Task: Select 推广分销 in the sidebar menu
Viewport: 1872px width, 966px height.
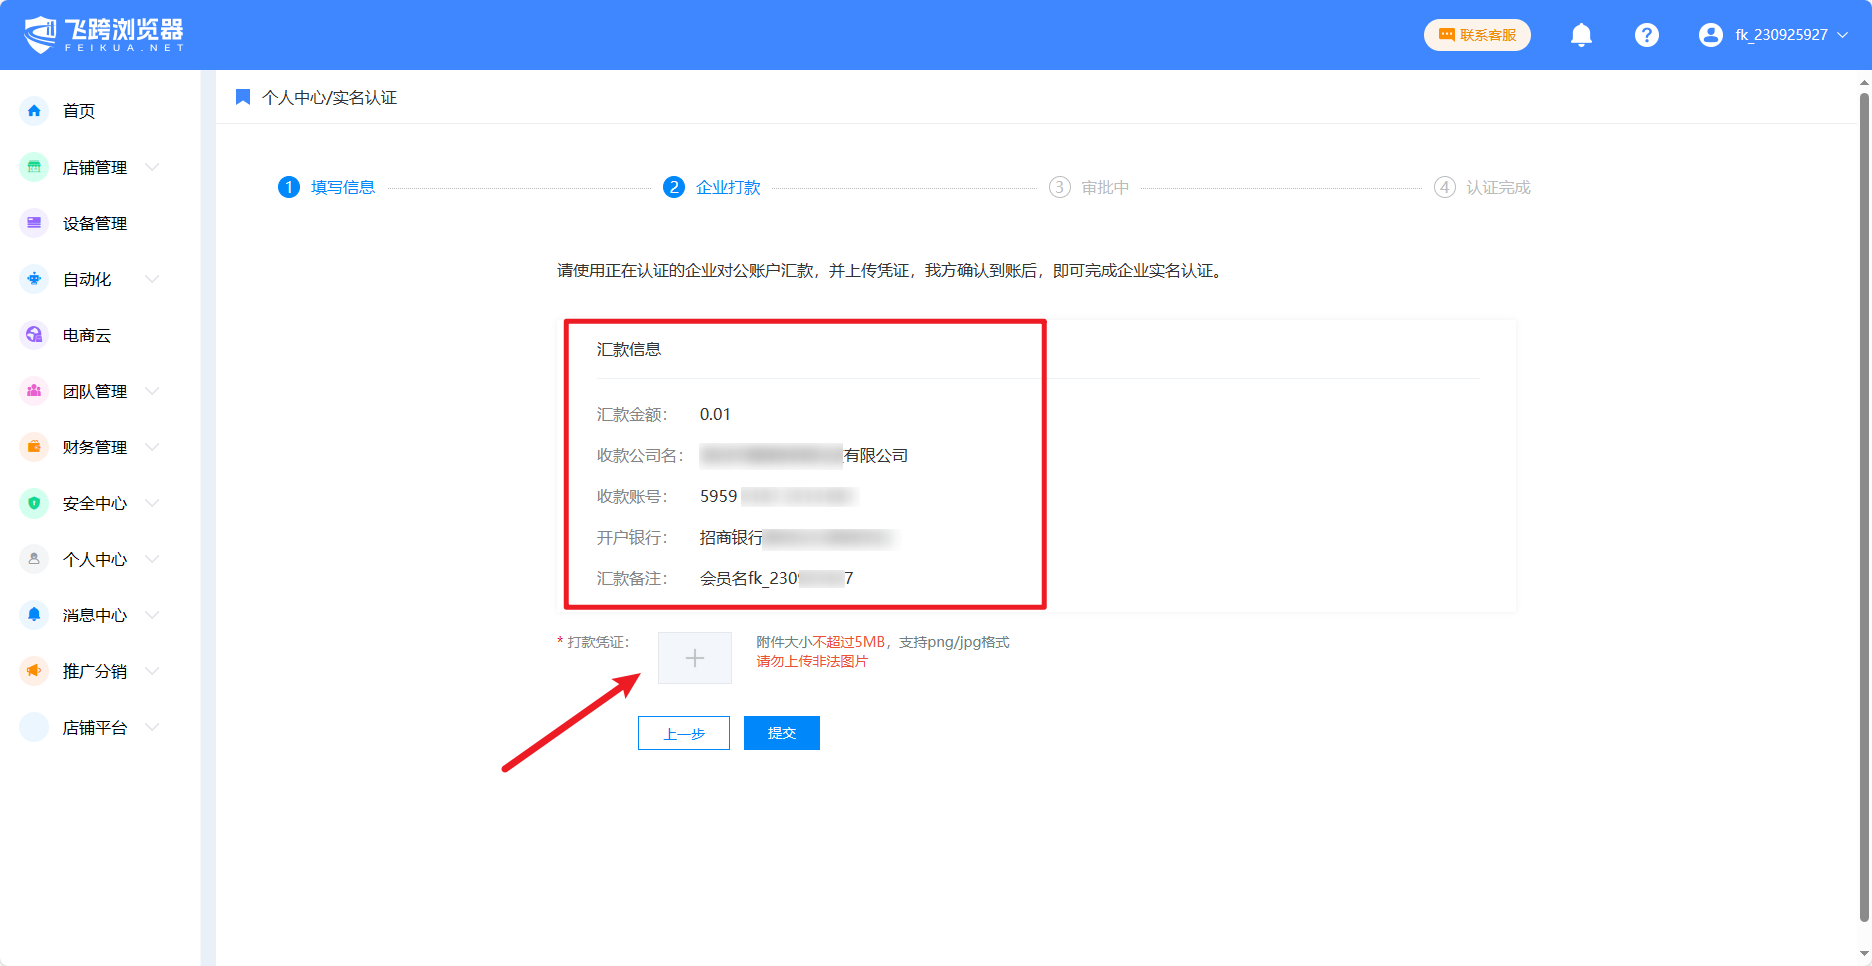Action: coord(95,671)
